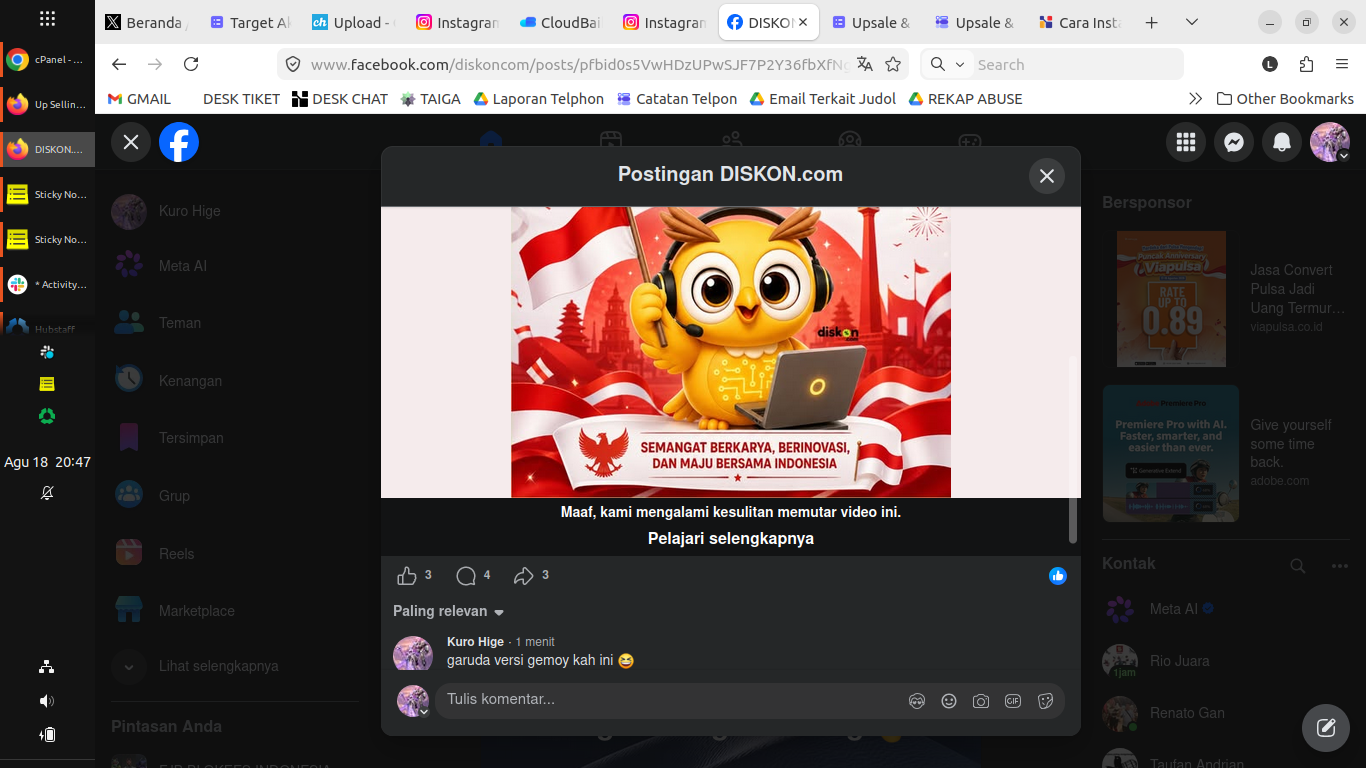Toggle the muted notifications bell in the panel
The height and width of the screenshot is (768, 1366).
tap(47, 493)
